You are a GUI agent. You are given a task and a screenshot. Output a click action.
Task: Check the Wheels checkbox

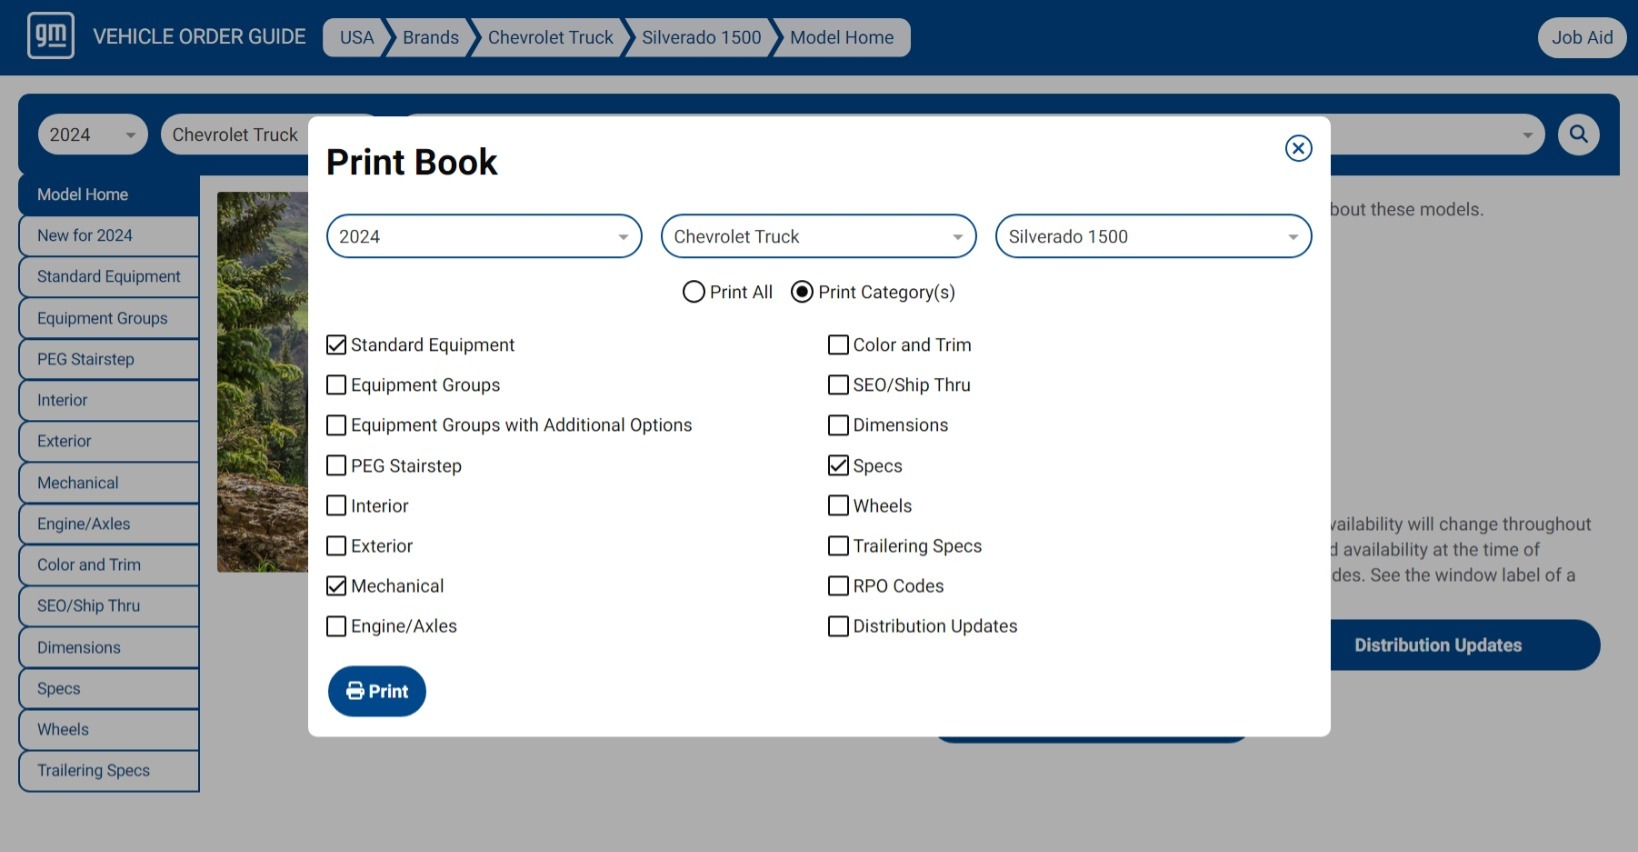[x=839, y=506]
